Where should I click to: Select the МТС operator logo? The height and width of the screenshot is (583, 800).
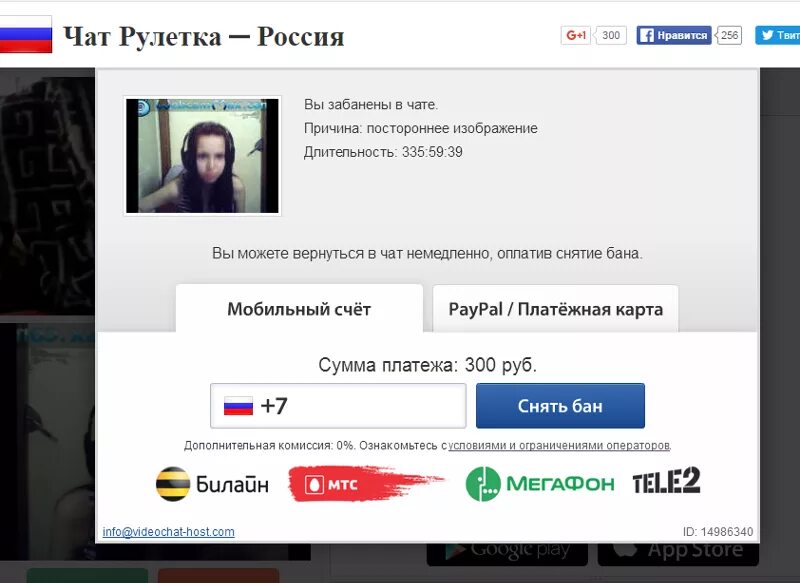coord(365,484)
